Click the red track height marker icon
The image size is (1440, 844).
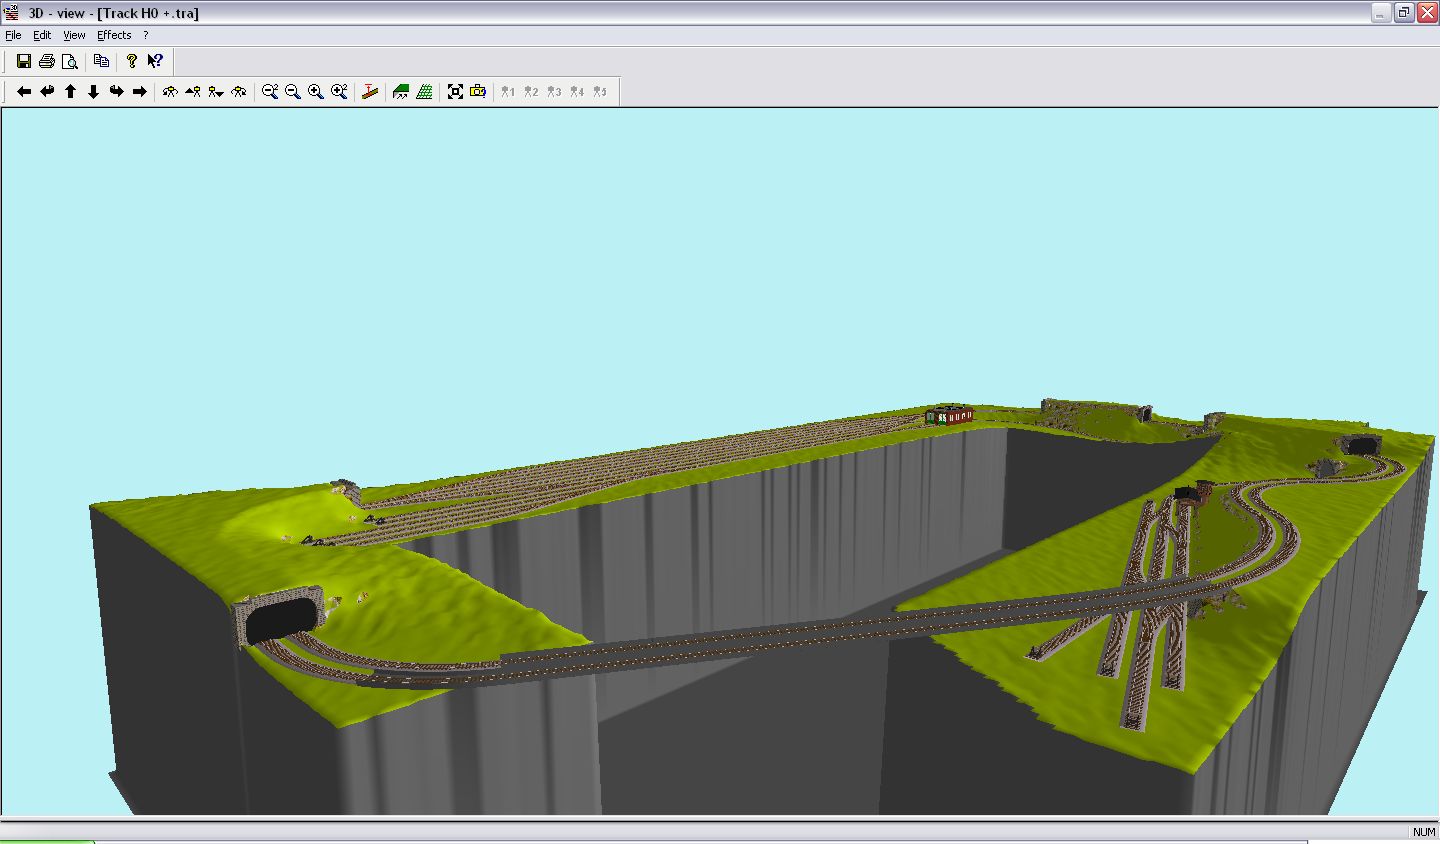[x=370, y=92]
